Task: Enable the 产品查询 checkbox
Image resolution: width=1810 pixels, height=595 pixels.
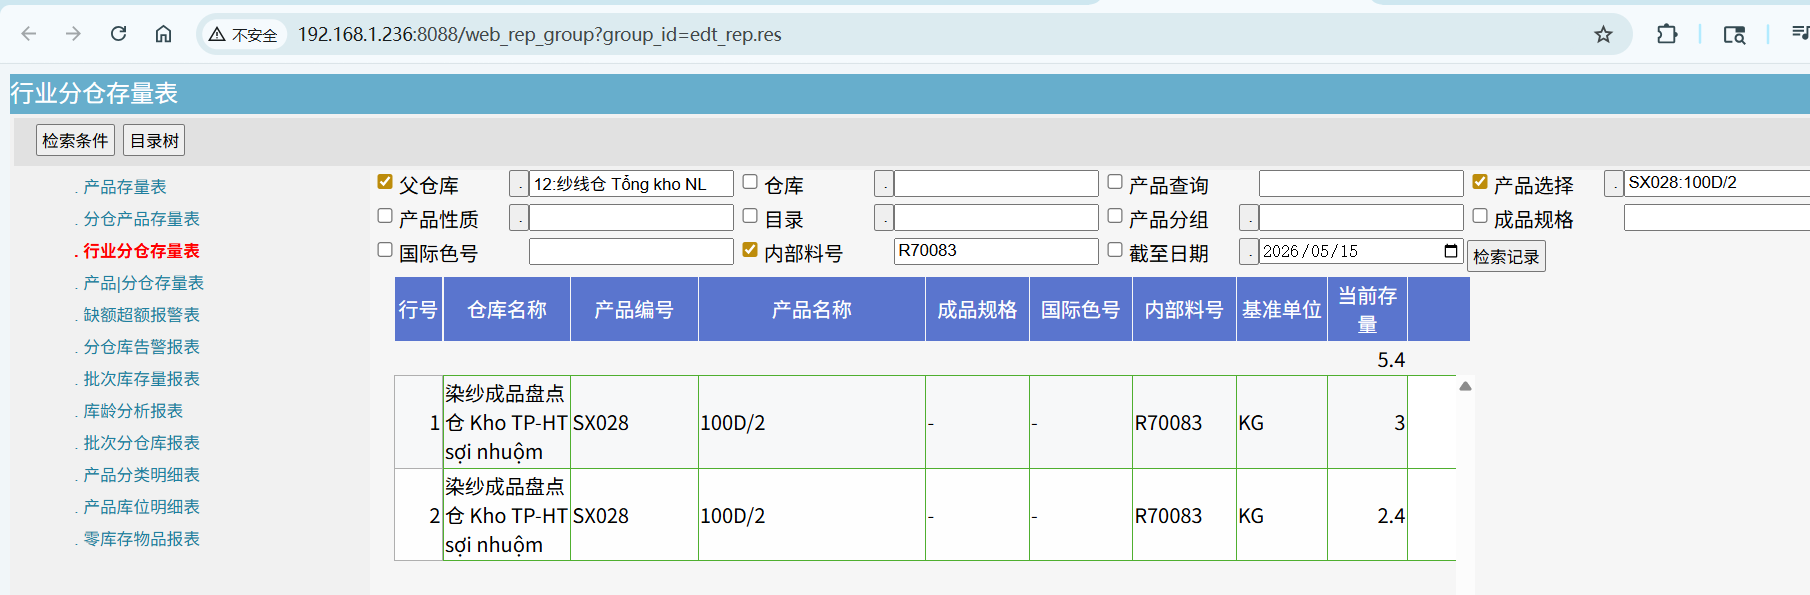Action: pos(1115,182)
